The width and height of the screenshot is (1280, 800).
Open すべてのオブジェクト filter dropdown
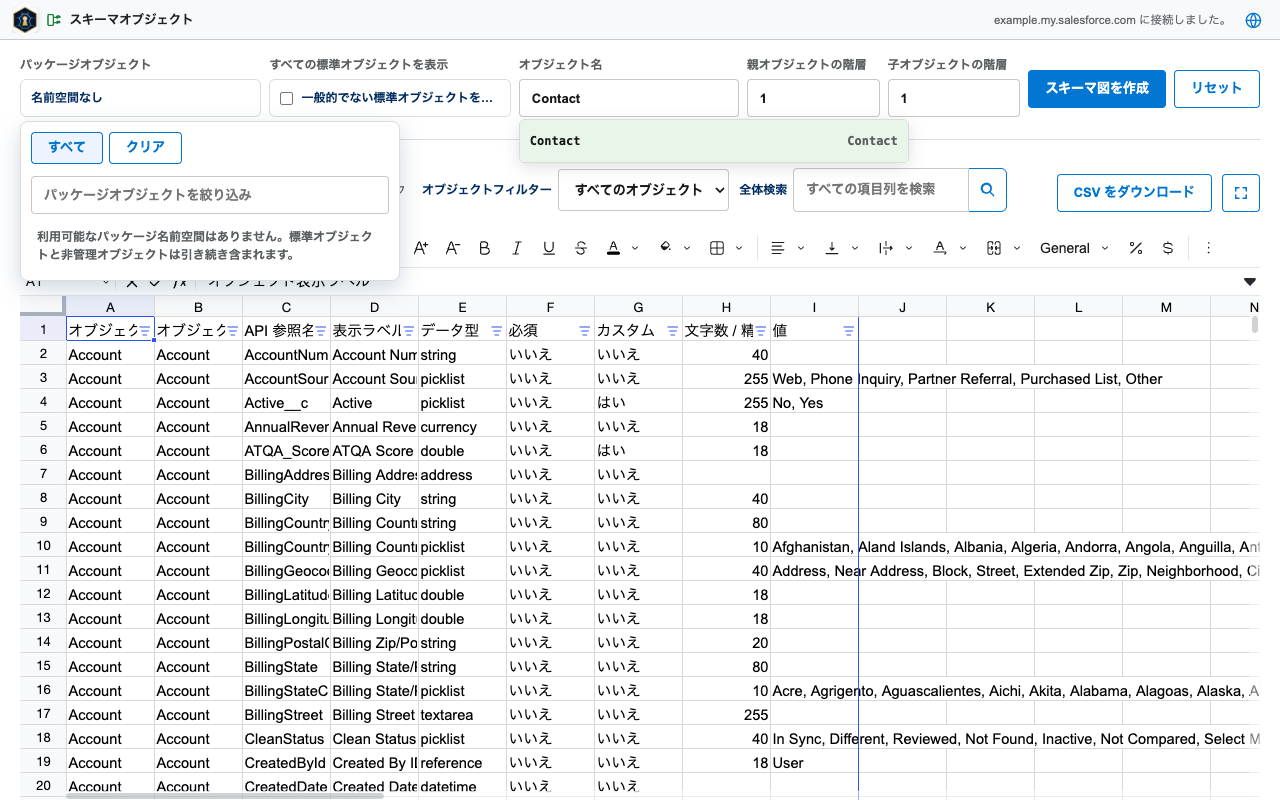643,190
